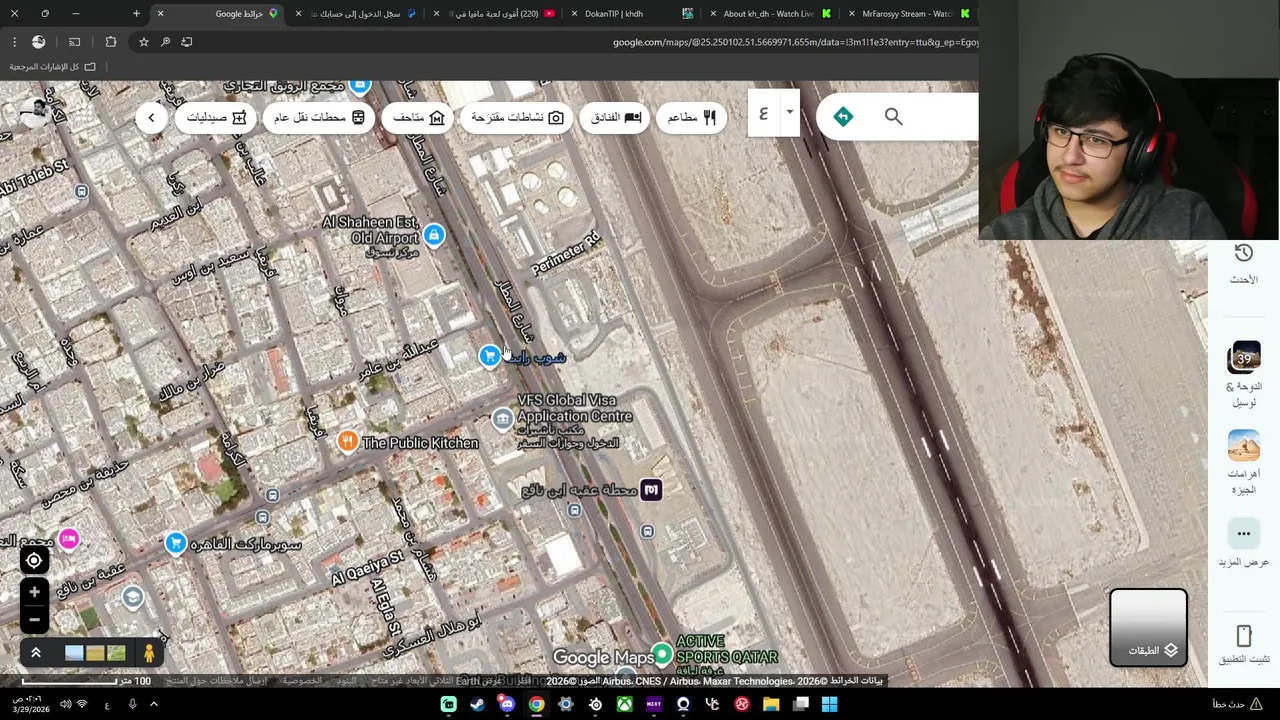Show hidden system tray icons chevron
The height and width of the screenshot is (720, 1280).
(x=154, y=704)
